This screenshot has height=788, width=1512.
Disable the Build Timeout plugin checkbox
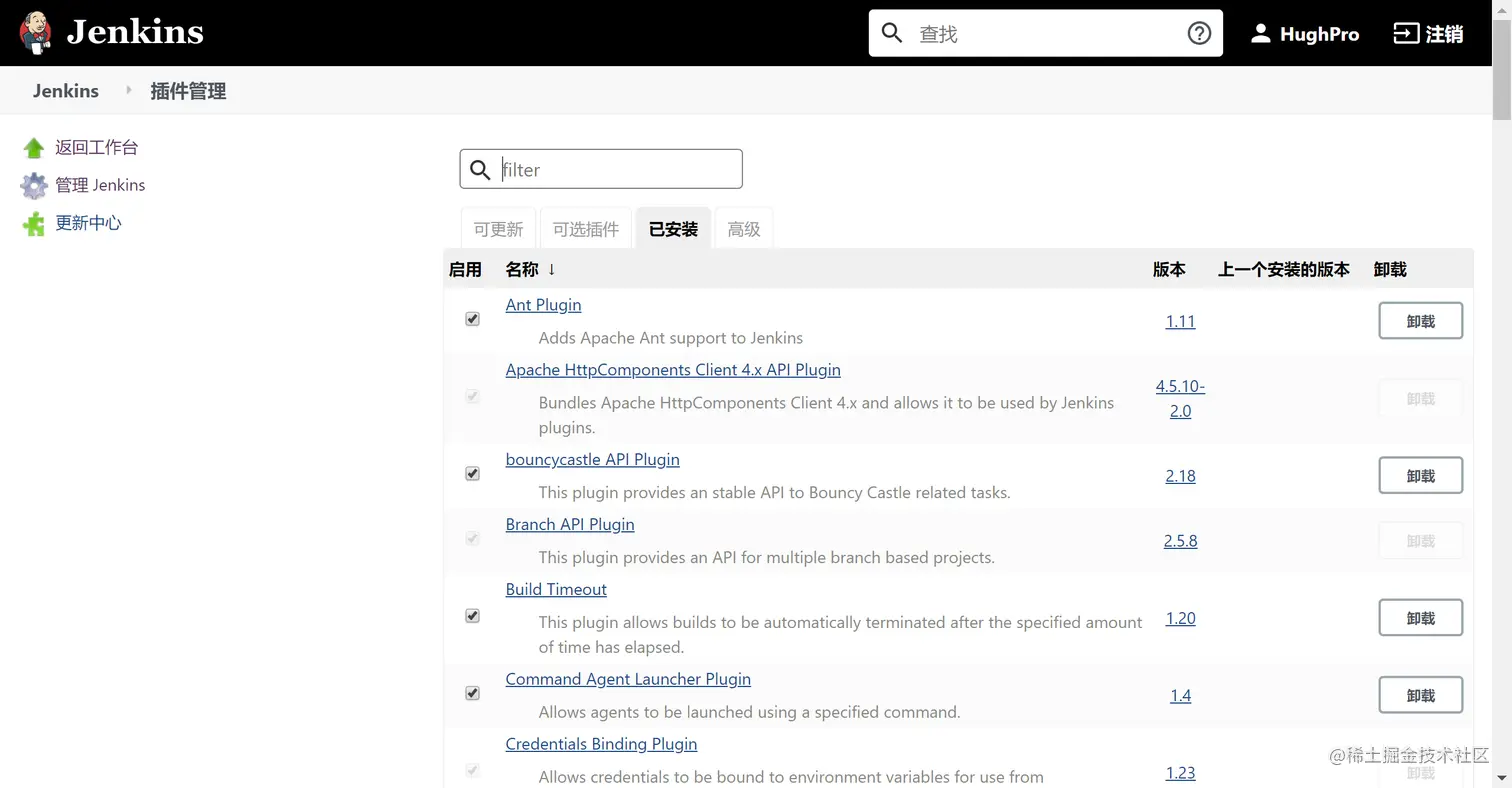tap(472, 616)
